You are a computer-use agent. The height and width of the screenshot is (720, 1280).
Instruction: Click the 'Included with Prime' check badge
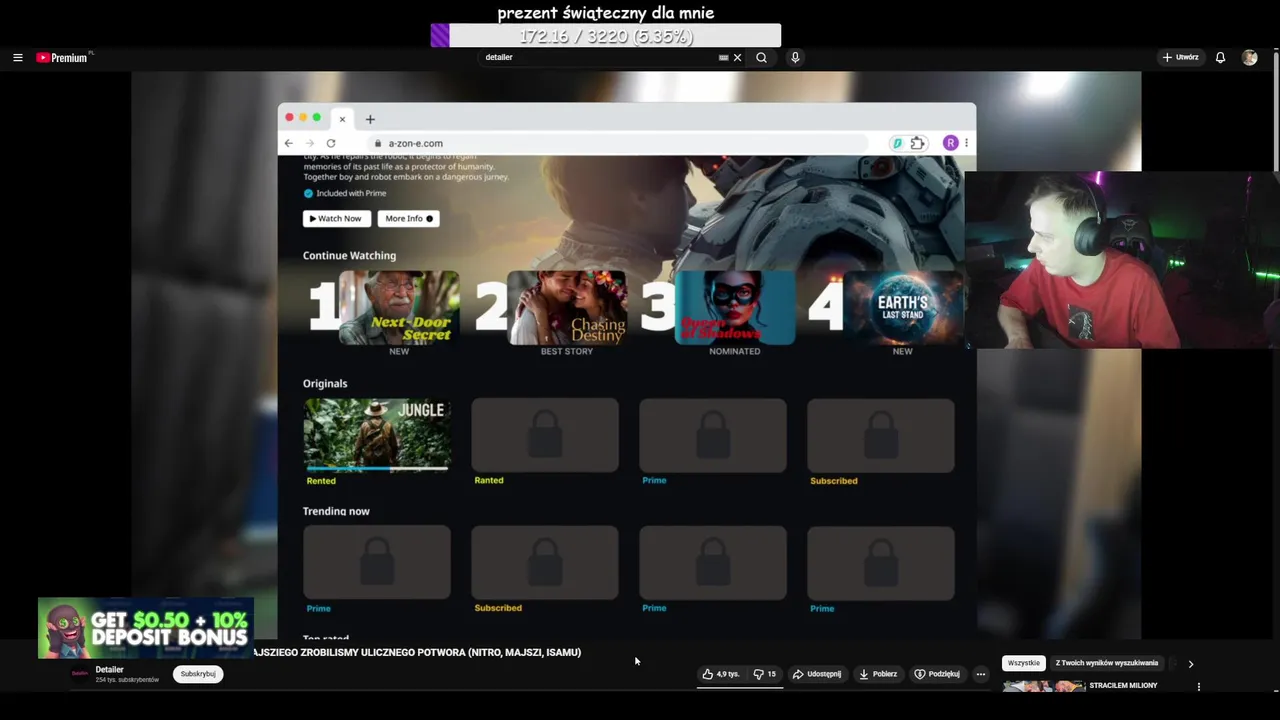tap(308, 193)
